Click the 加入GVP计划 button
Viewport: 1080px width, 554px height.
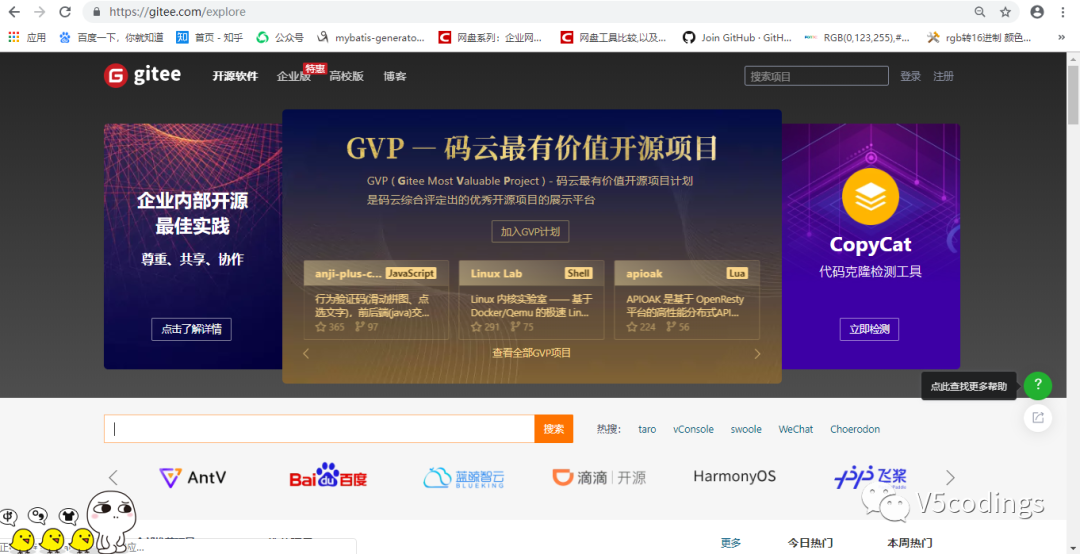[x=531, y=232]
